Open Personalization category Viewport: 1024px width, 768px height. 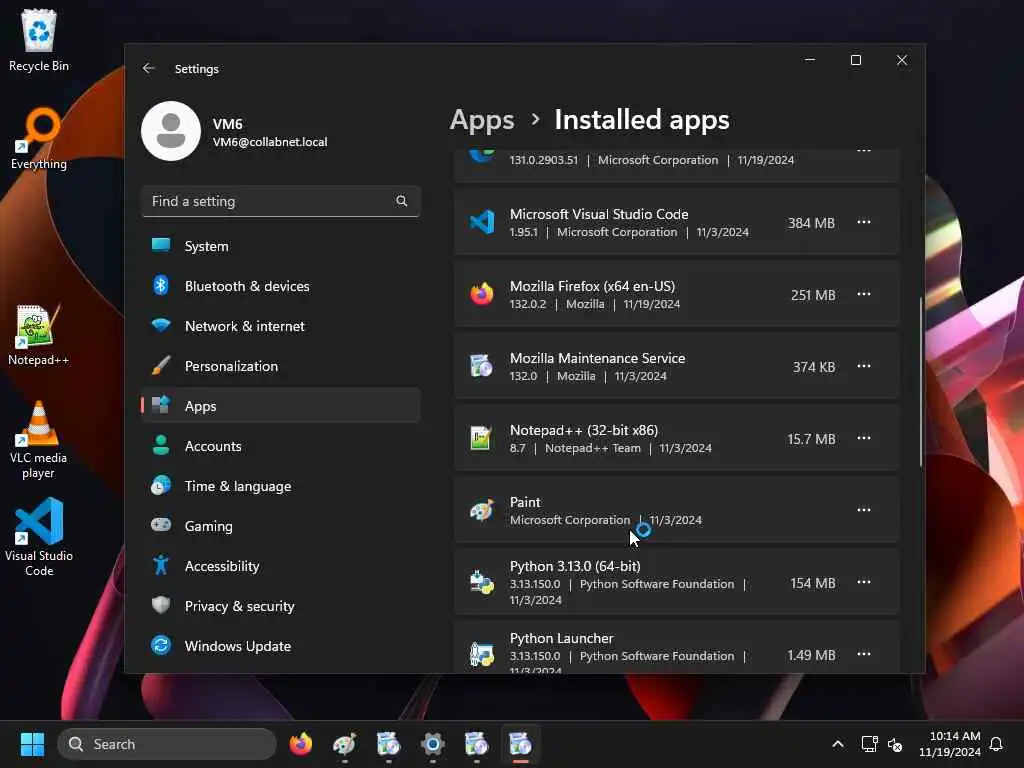tap(281, 365)
